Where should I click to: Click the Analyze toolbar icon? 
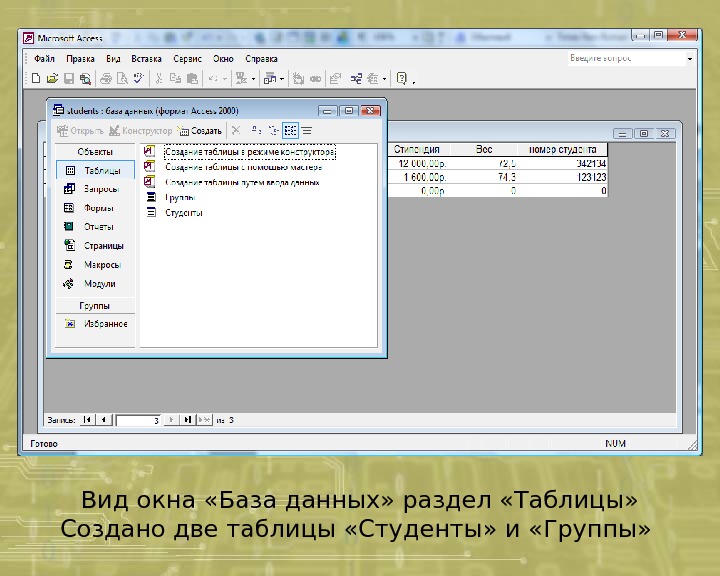[x=270, y=79]
